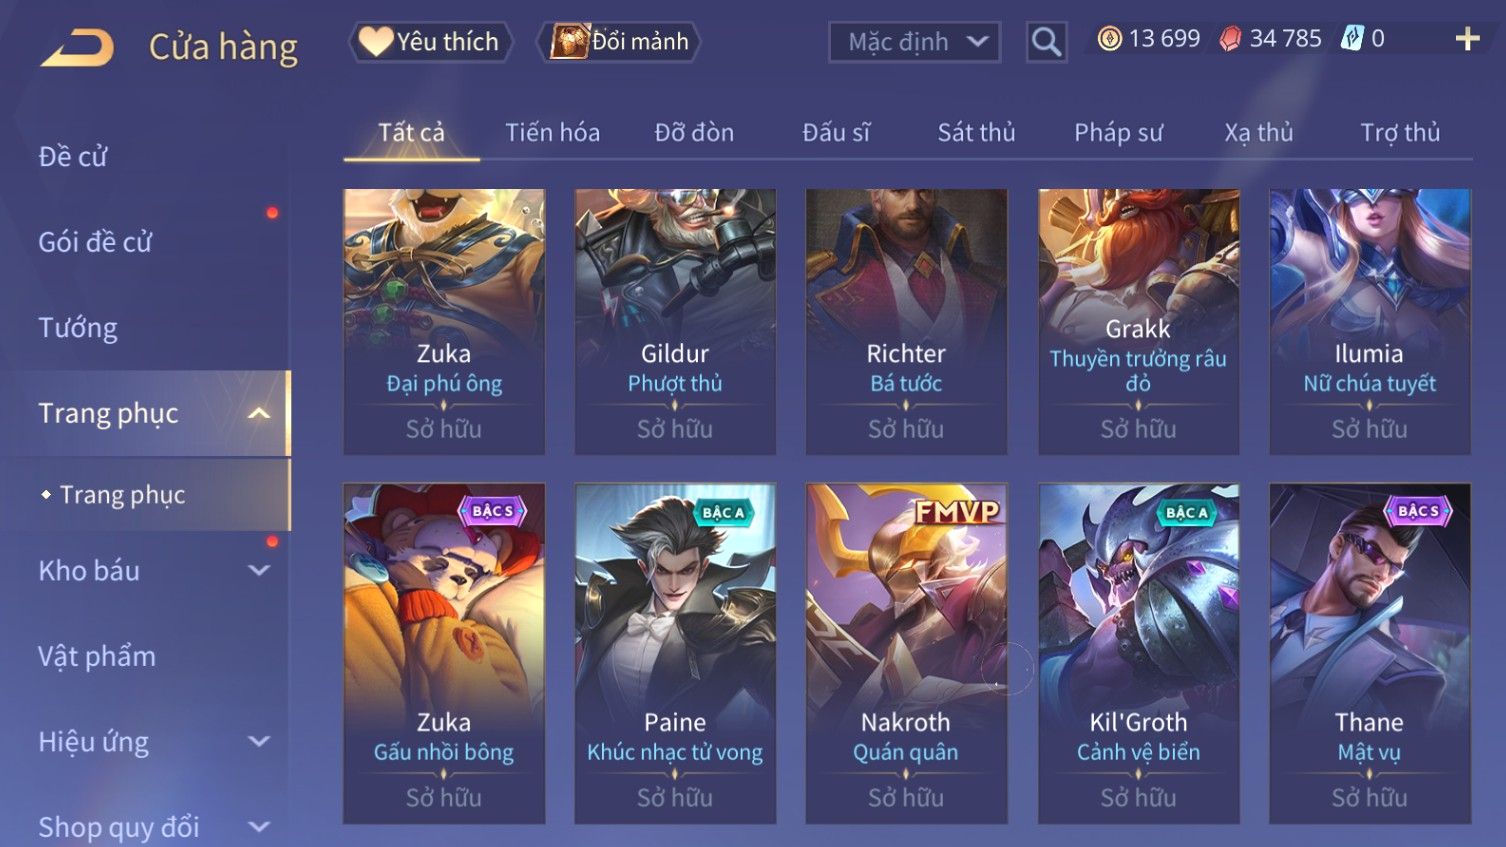Click the plus icon to add currency
Image resolution: width=1506 pixels, height=847 pixels.
click(x=1467, y=39)
